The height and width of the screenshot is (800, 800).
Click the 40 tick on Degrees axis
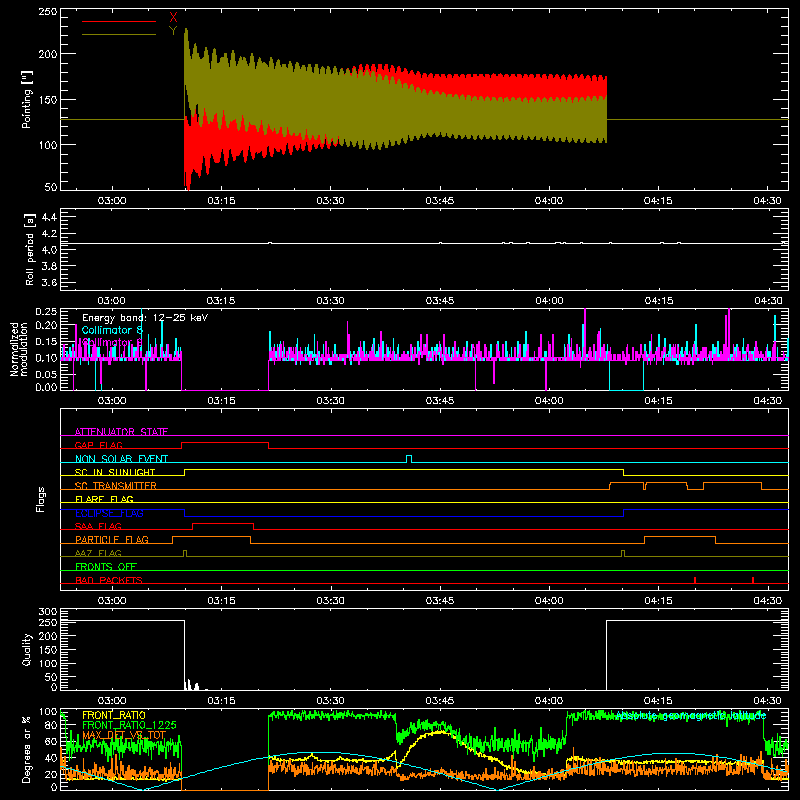51,758
